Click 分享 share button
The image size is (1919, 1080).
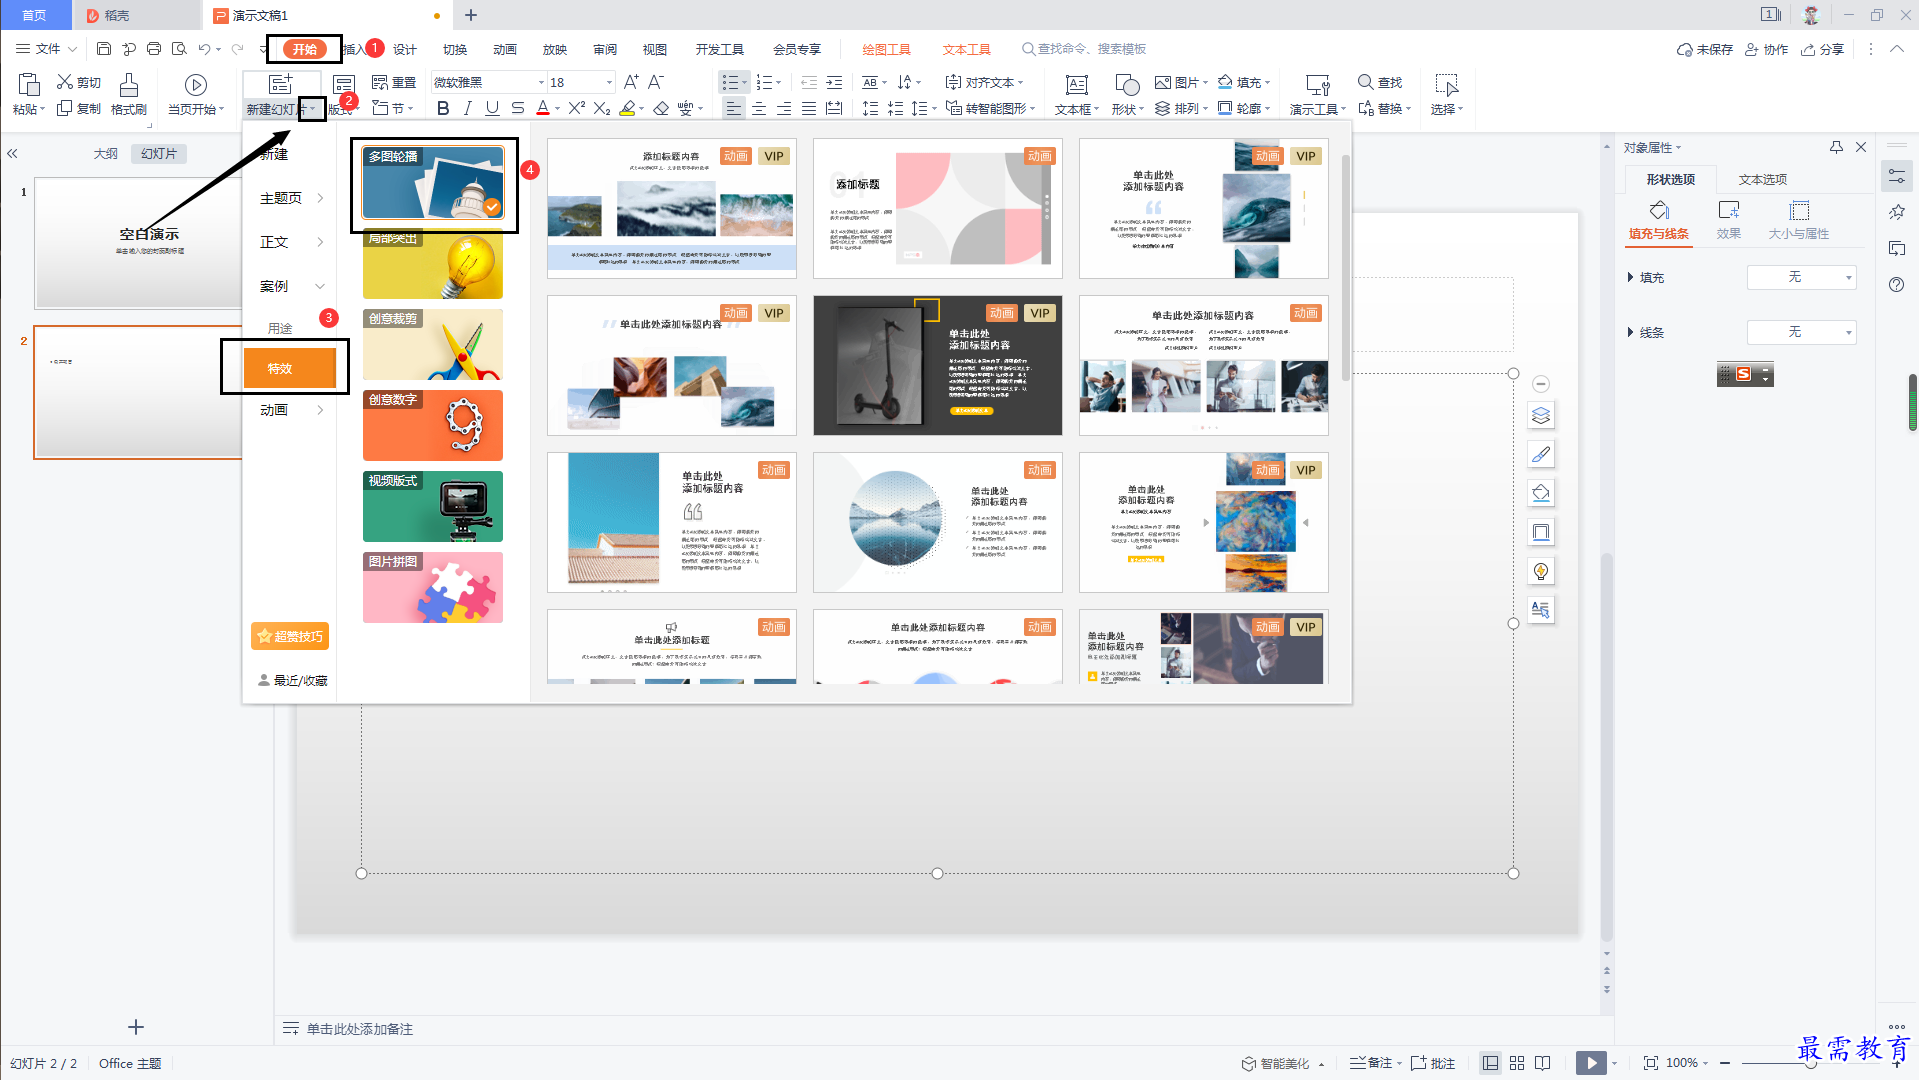(1823, 49)
